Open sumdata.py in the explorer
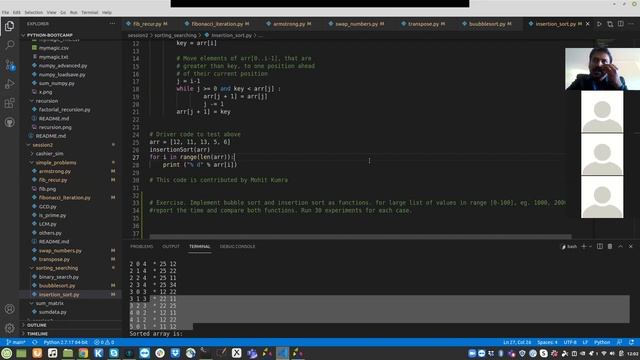The image size is (640, 360). pyautogui.click(x=53, y=312)
